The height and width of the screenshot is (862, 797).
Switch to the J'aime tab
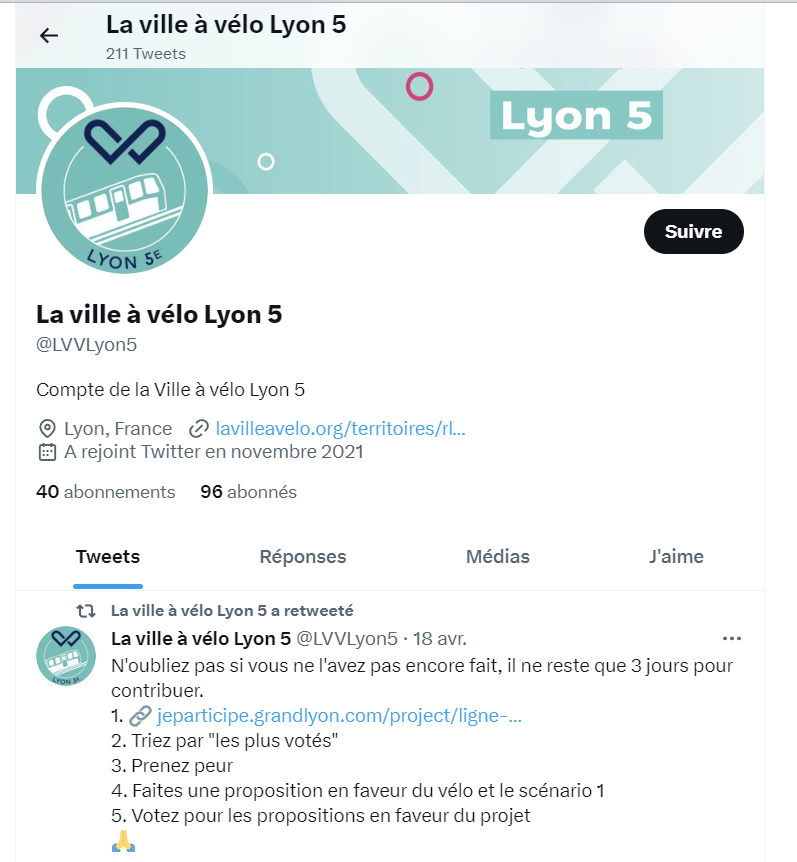tap(676, 556)
